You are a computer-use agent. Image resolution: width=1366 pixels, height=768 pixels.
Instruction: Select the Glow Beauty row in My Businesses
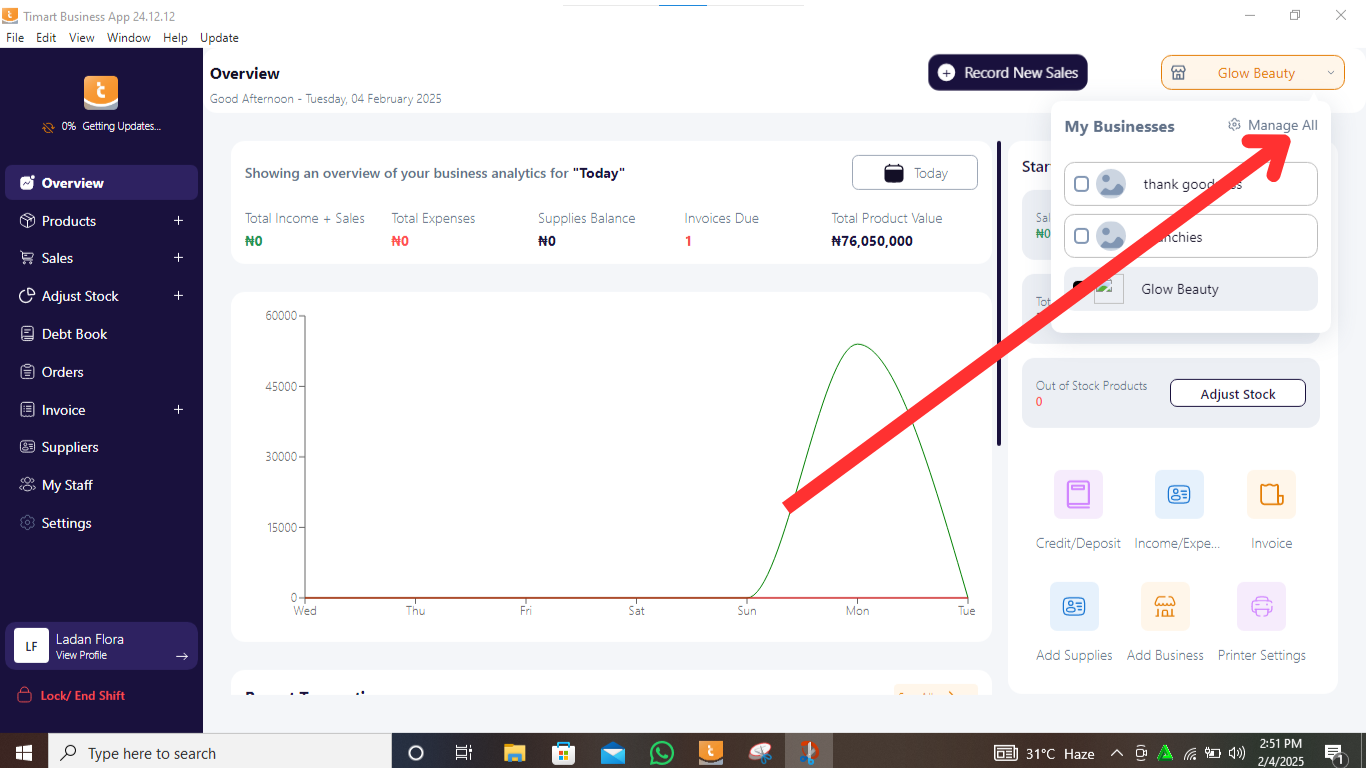coord(1191,289)
